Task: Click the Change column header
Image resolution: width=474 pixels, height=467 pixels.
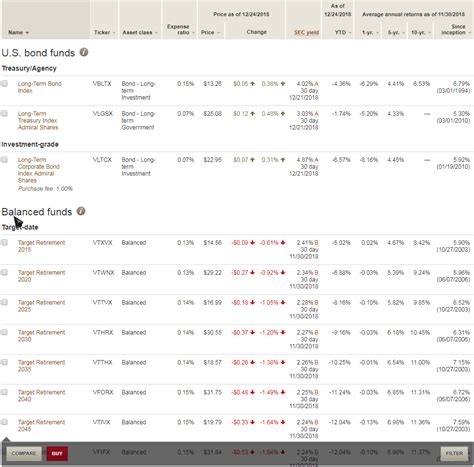Action: [256, 32]
